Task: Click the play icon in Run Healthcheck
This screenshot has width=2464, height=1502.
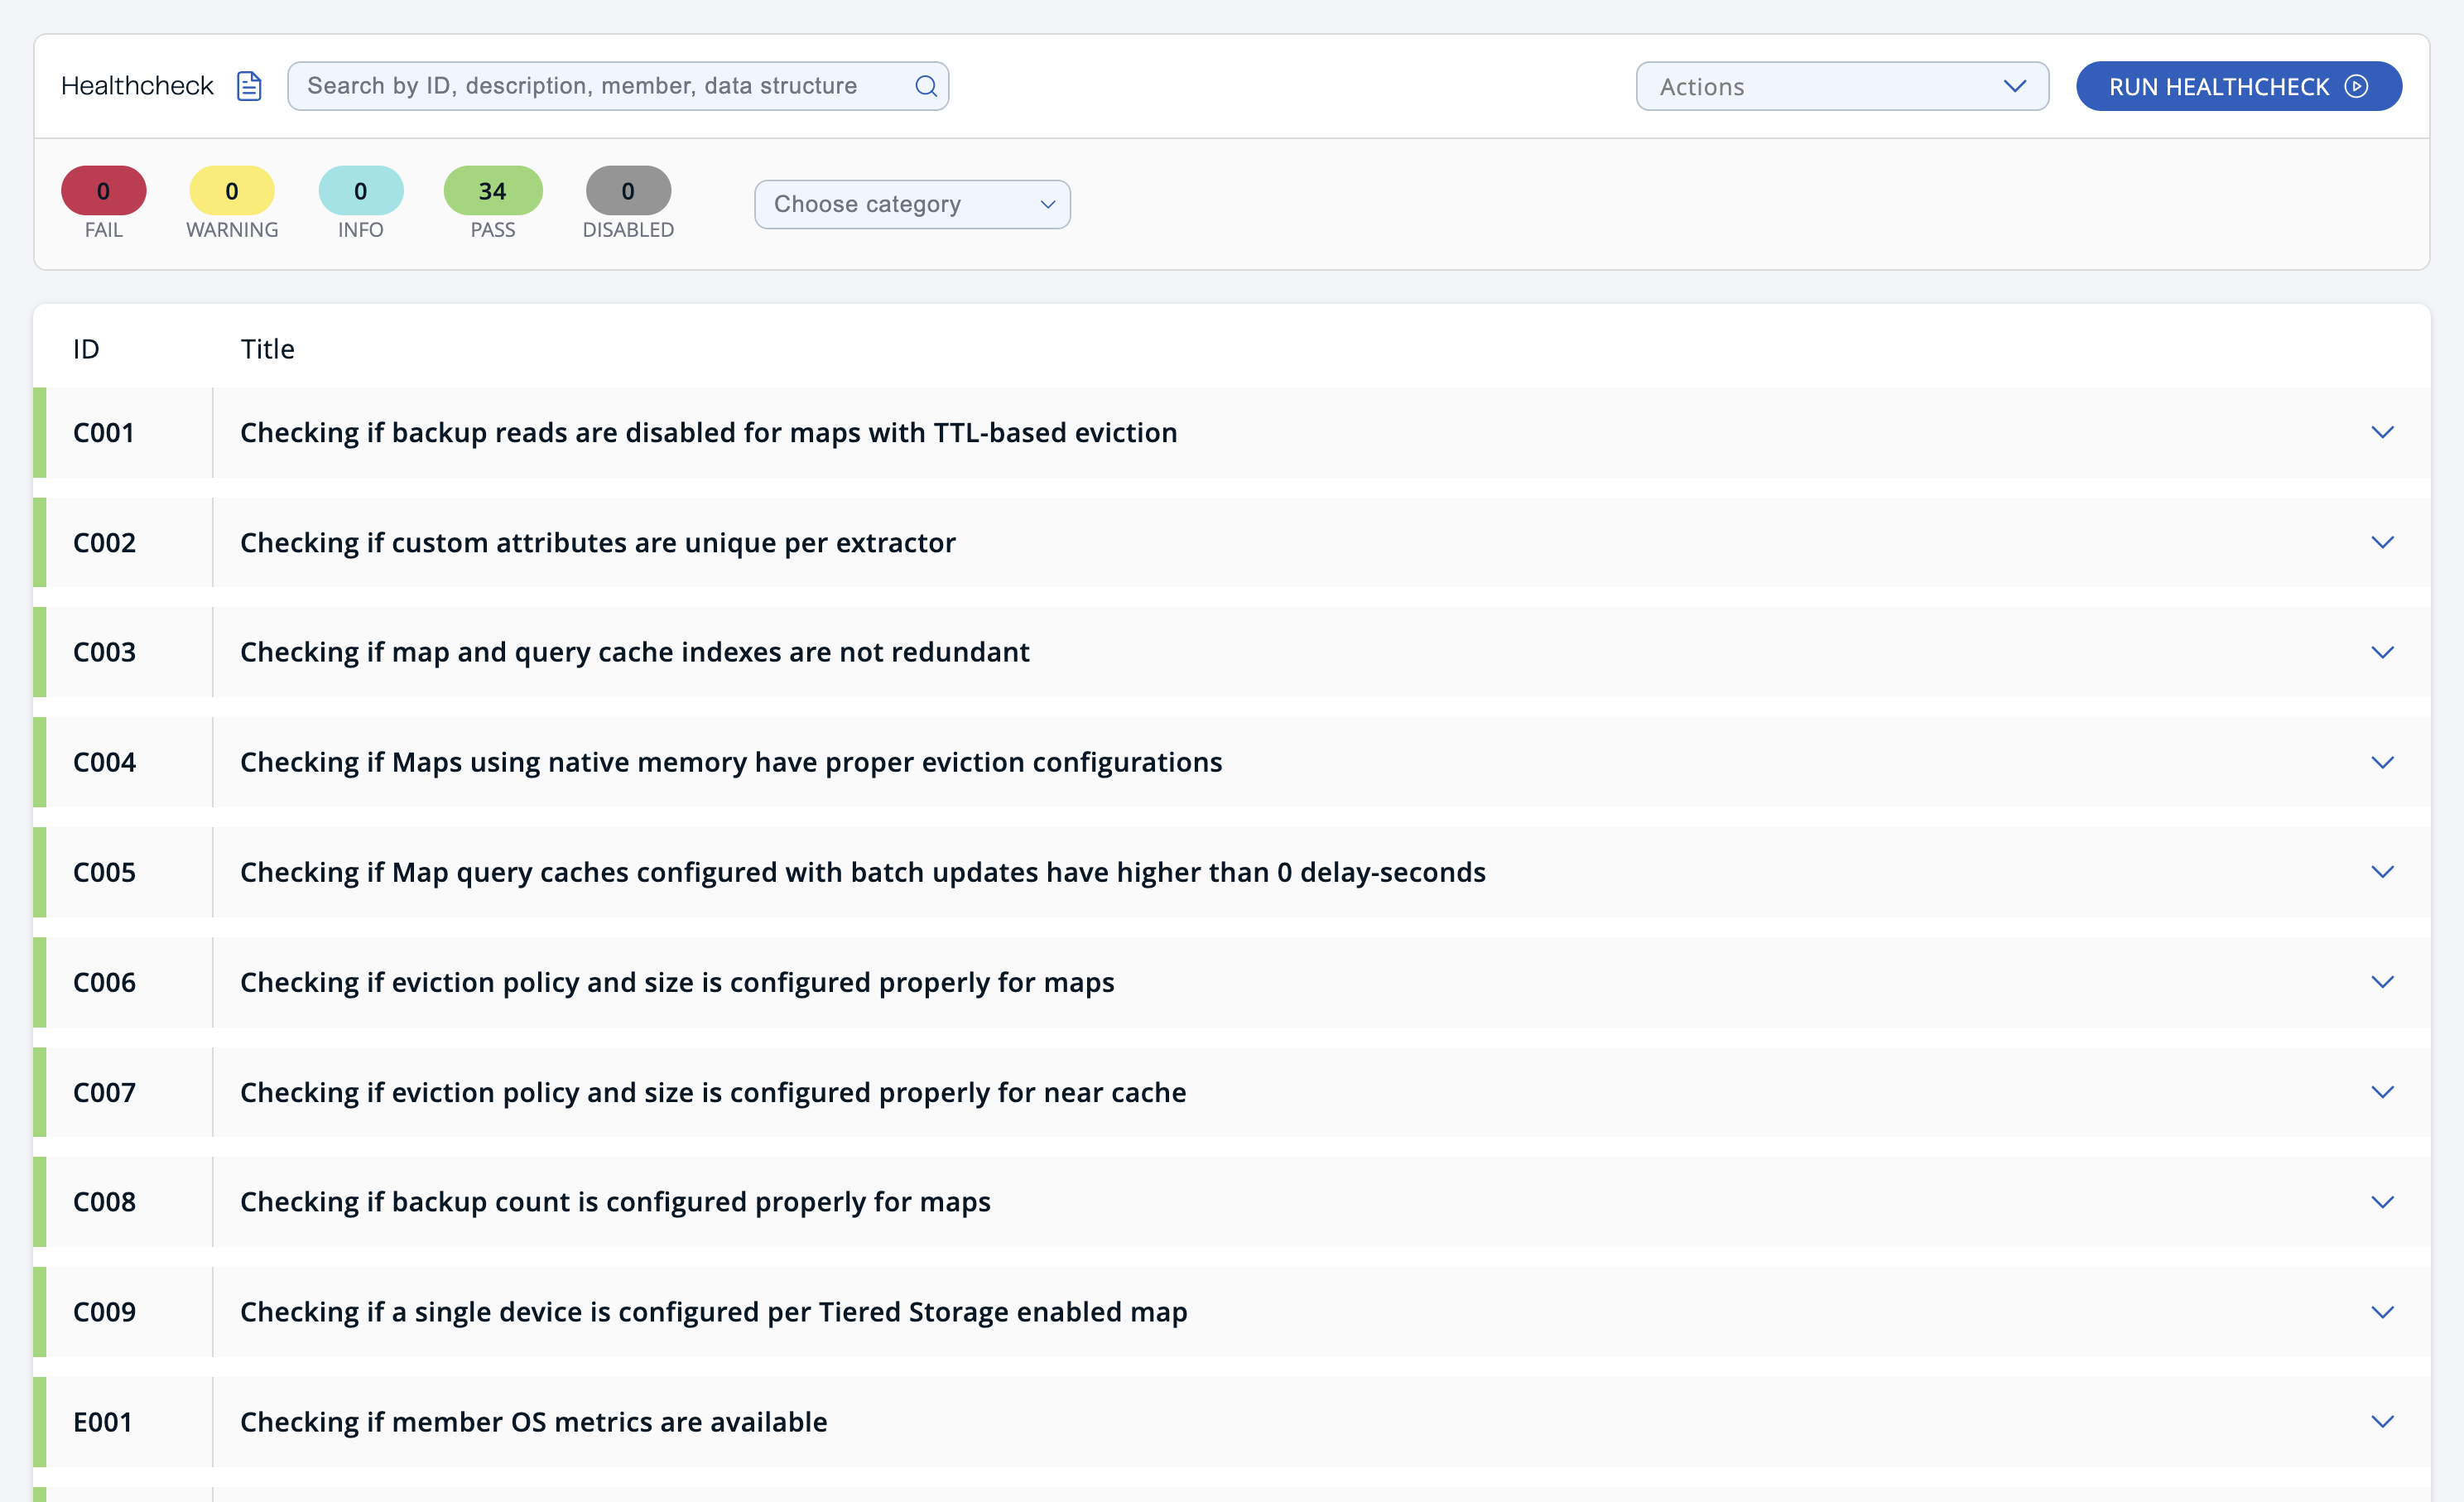Action: pyautogui.click(x=2356, y=86)
